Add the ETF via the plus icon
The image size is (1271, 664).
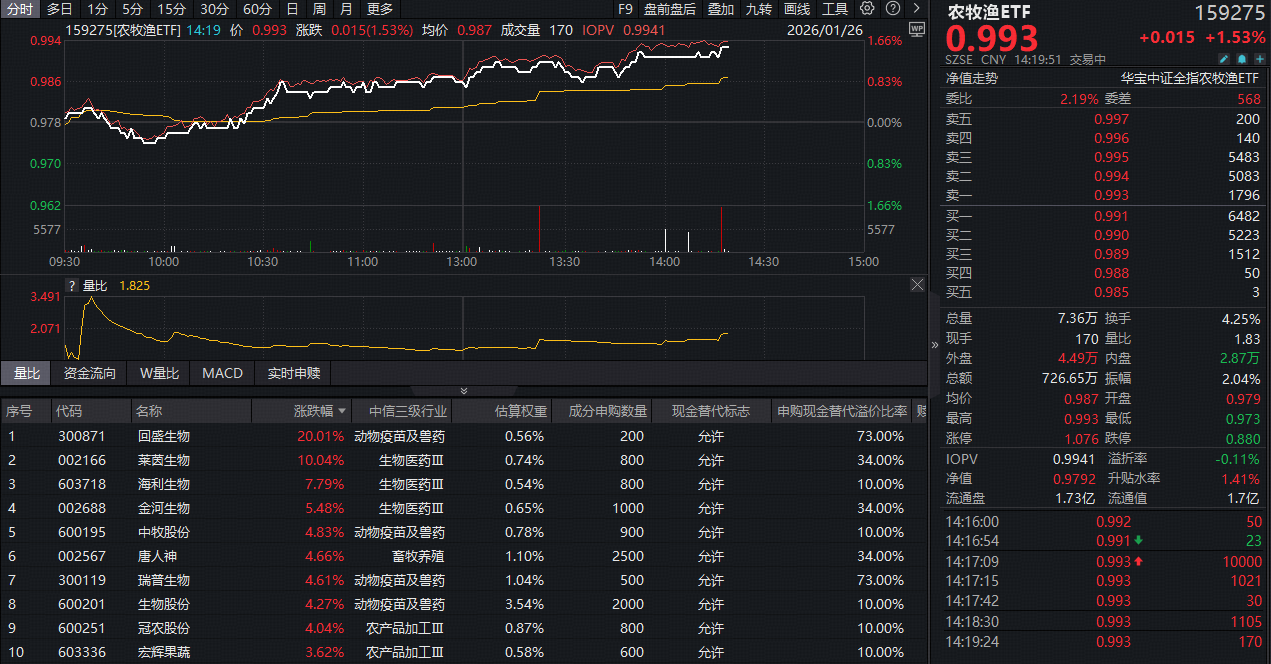(x=1258, y=59)
